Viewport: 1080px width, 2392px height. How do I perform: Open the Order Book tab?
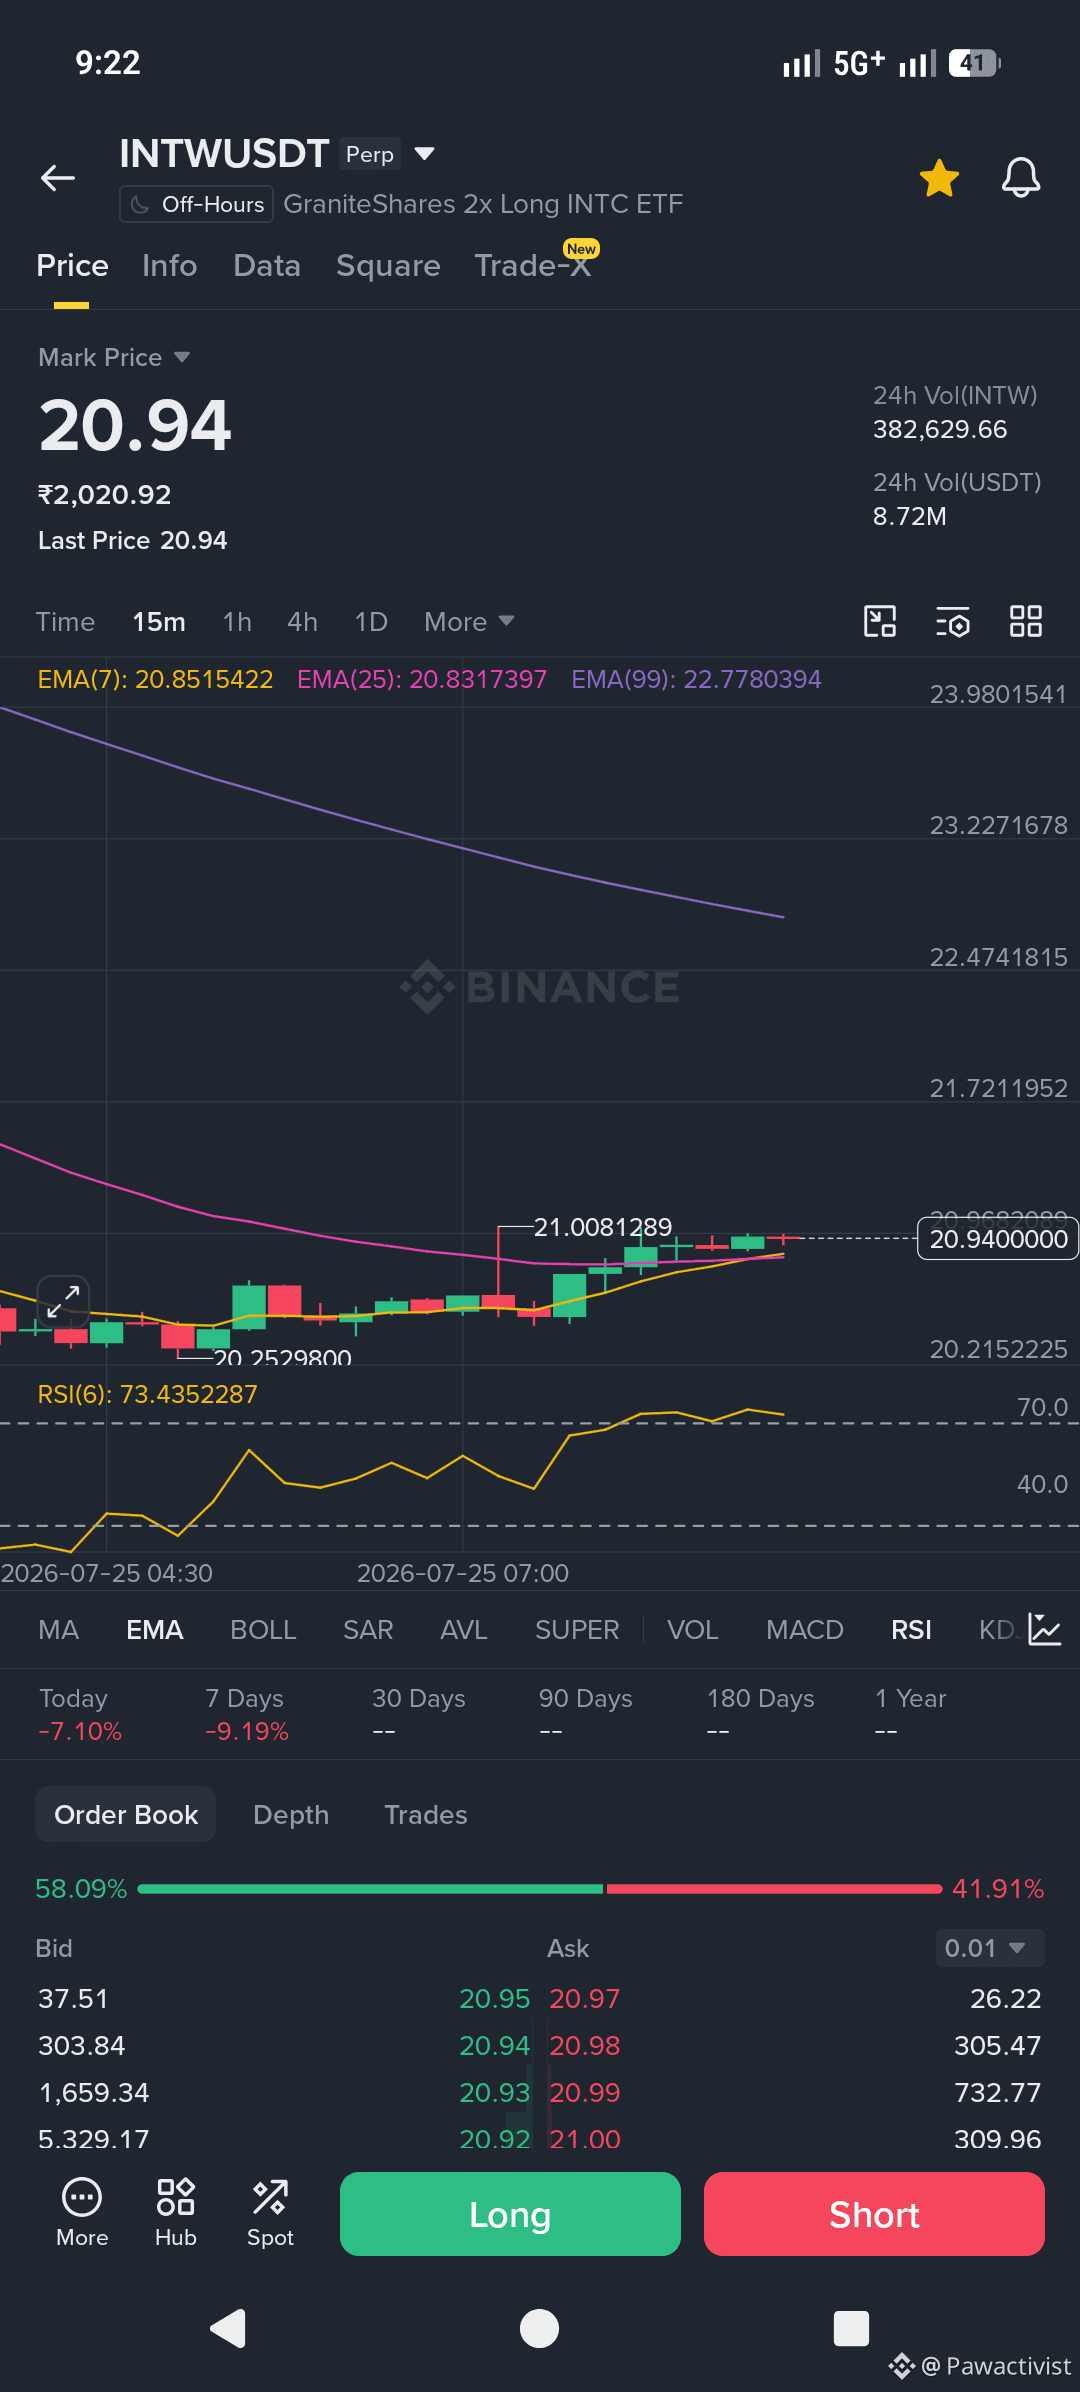(x=126, y=1815)
